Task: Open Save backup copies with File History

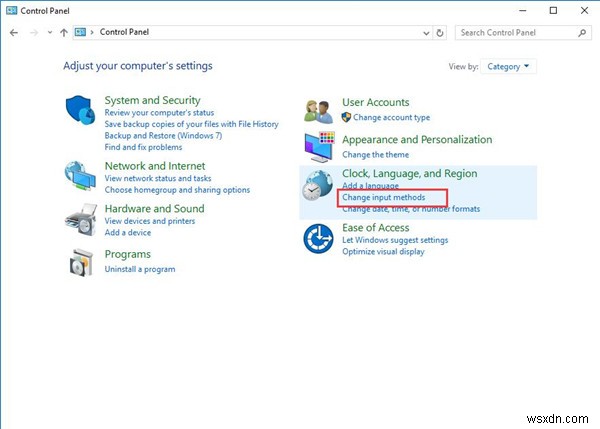Action: pos(191,124)
